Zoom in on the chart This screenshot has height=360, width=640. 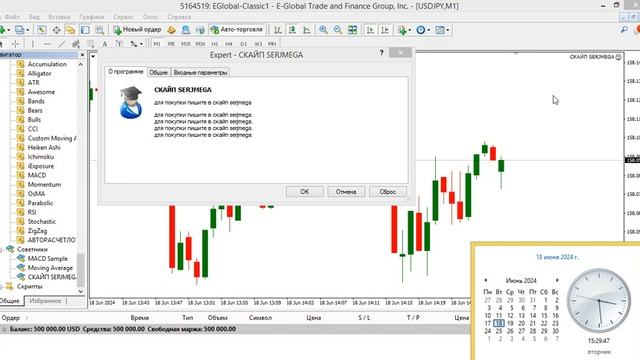click(323, 30)
